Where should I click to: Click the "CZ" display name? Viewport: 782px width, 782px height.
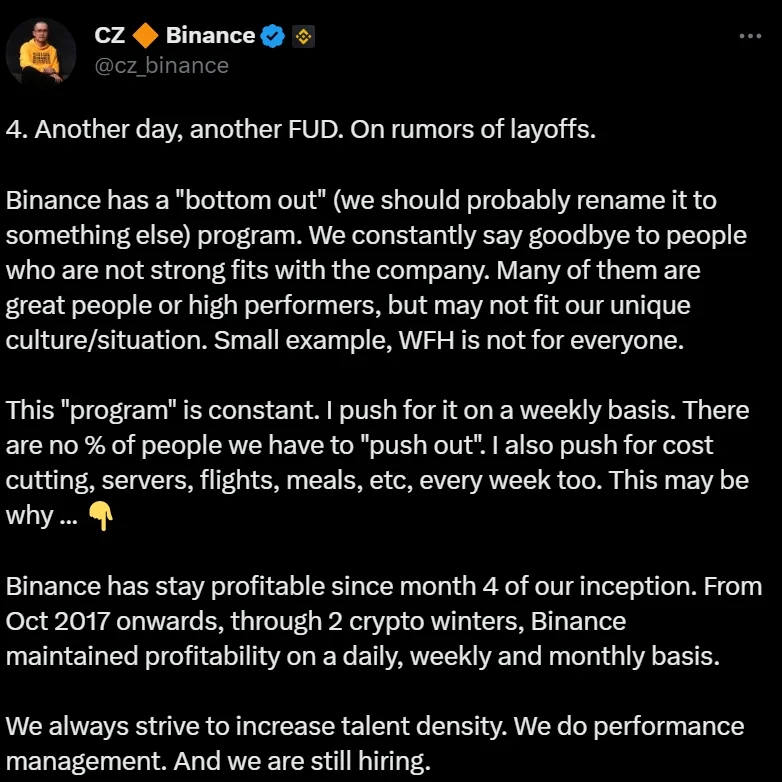click(x=110, y=35)
